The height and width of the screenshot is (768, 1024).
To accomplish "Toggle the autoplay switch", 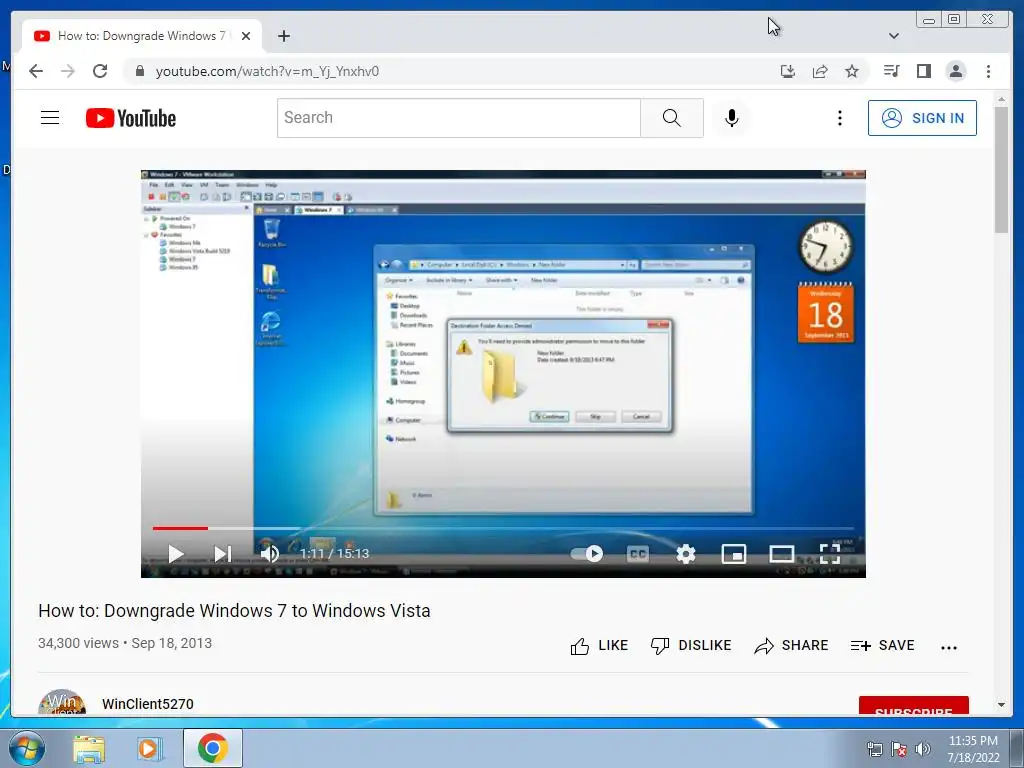I will 586,554.
